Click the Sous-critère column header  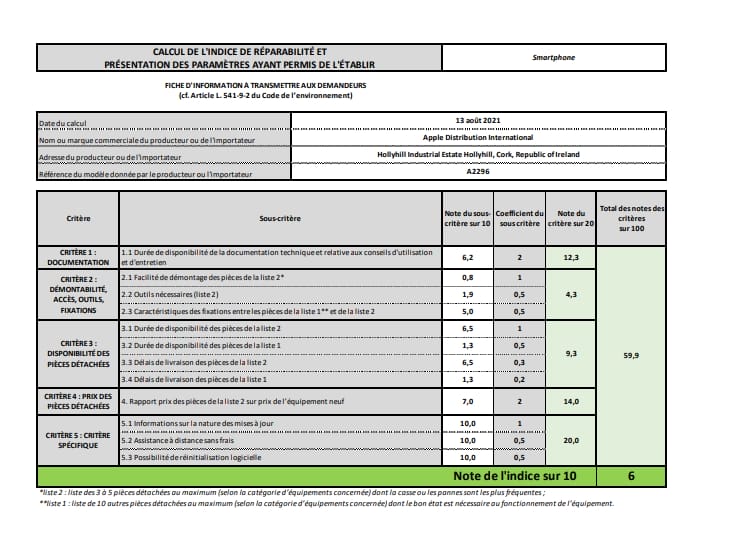point(280,218)
